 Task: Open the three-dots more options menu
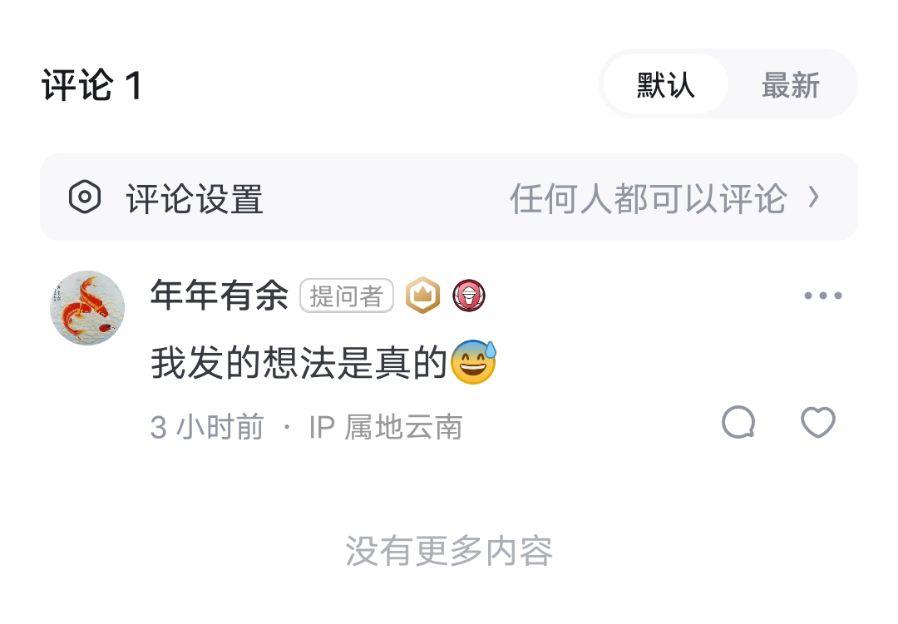pos(823,295)
